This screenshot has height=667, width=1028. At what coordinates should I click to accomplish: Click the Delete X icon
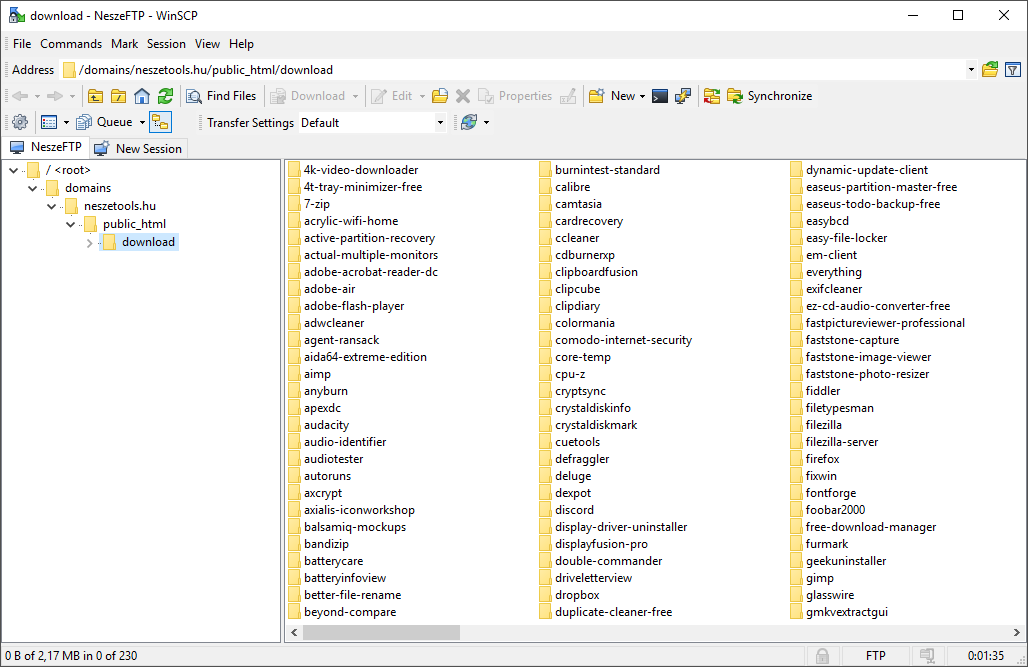tap(463, 96)
